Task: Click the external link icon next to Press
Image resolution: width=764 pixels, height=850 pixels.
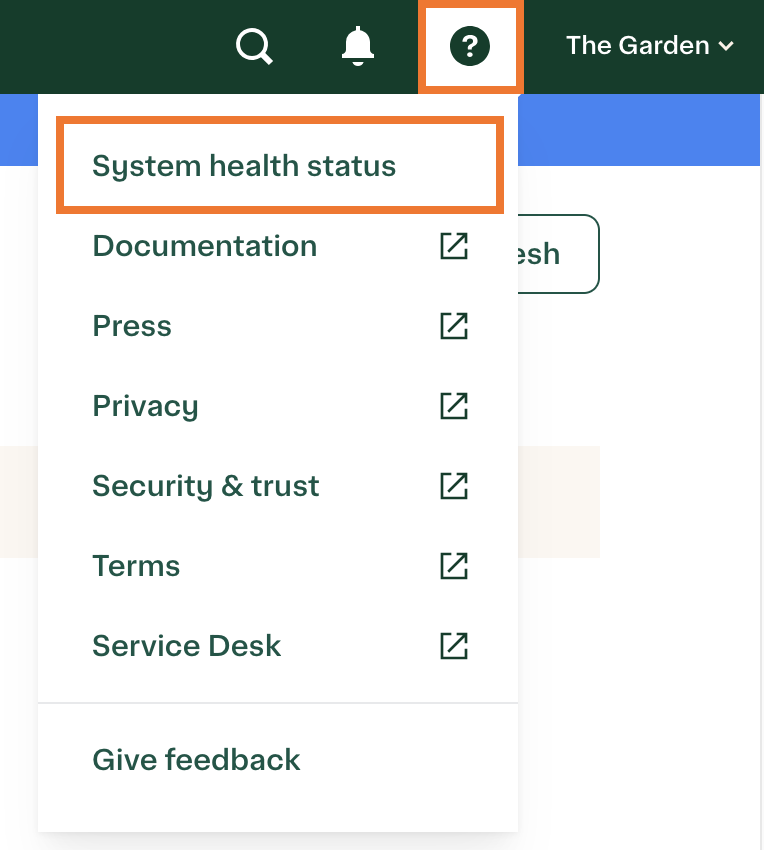Action: [454, 326]
